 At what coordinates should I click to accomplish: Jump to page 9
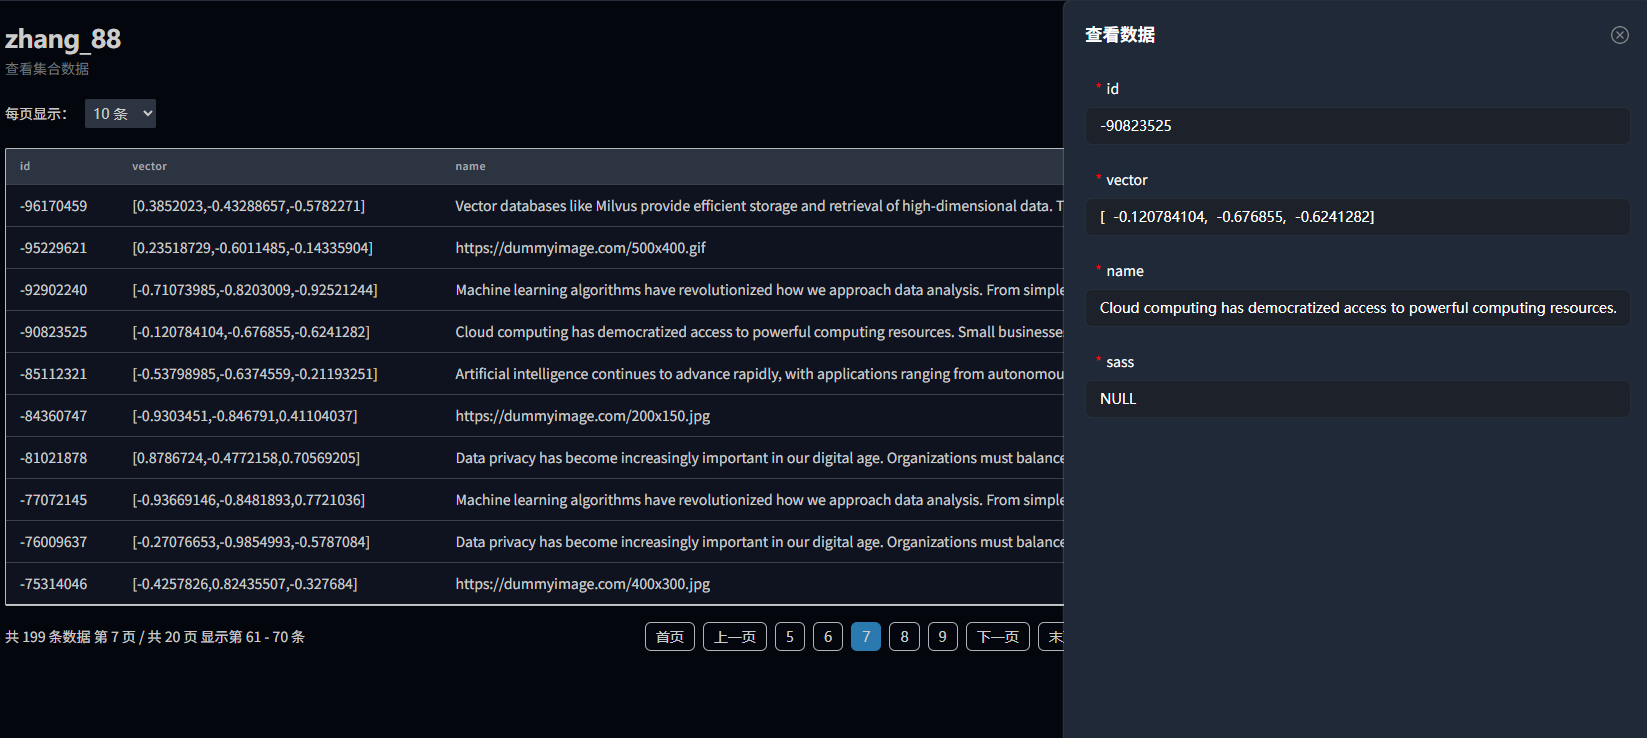(942, 637)
